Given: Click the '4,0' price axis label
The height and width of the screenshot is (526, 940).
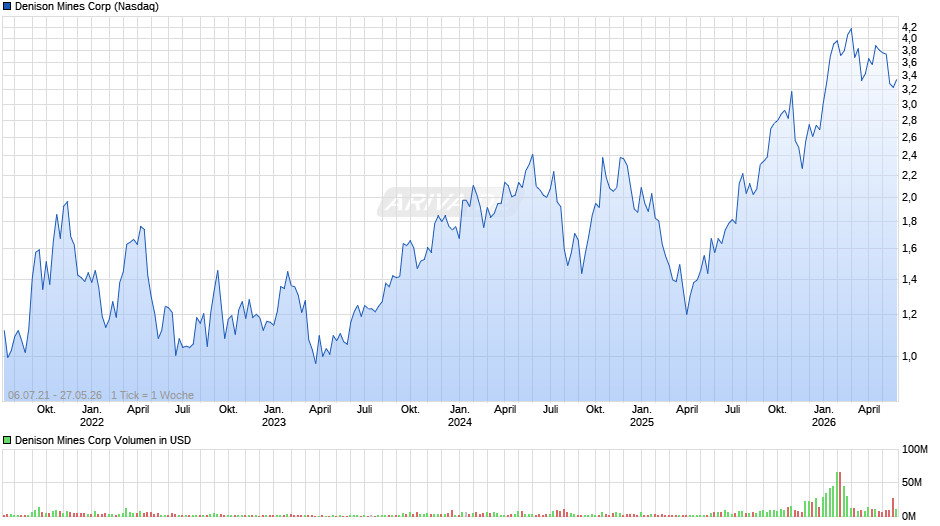Looking at the screenshot, I should point(909,38).
